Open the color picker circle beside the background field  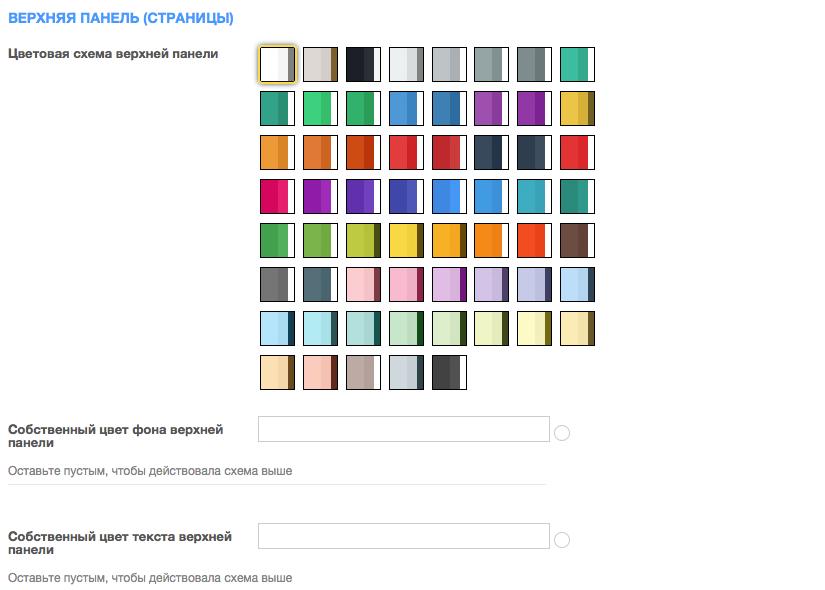(562, 433)
